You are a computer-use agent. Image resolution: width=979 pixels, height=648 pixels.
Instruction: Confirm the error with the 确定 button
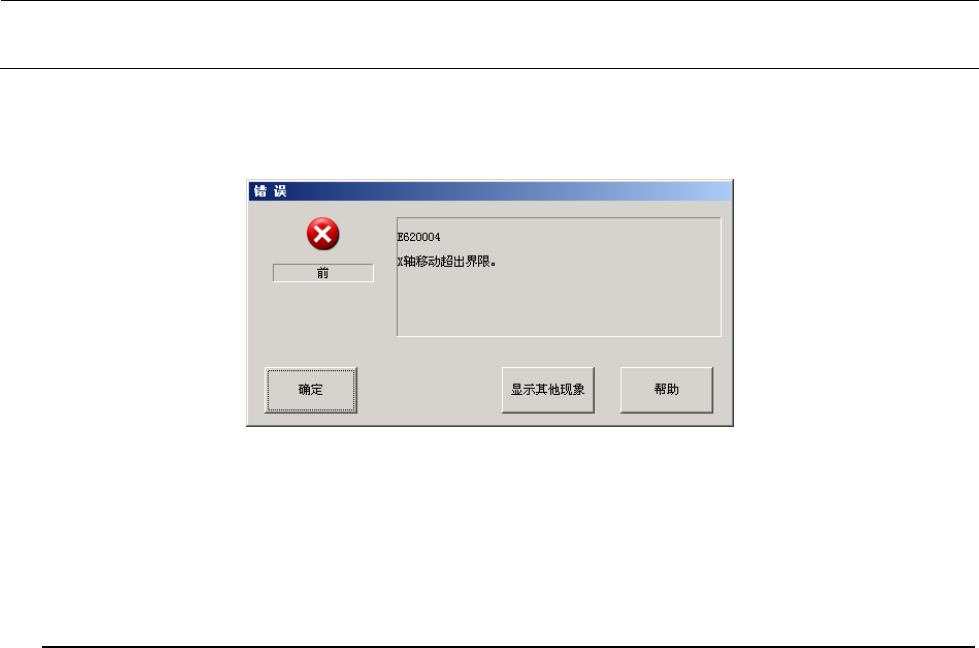(x=311, y=390)
